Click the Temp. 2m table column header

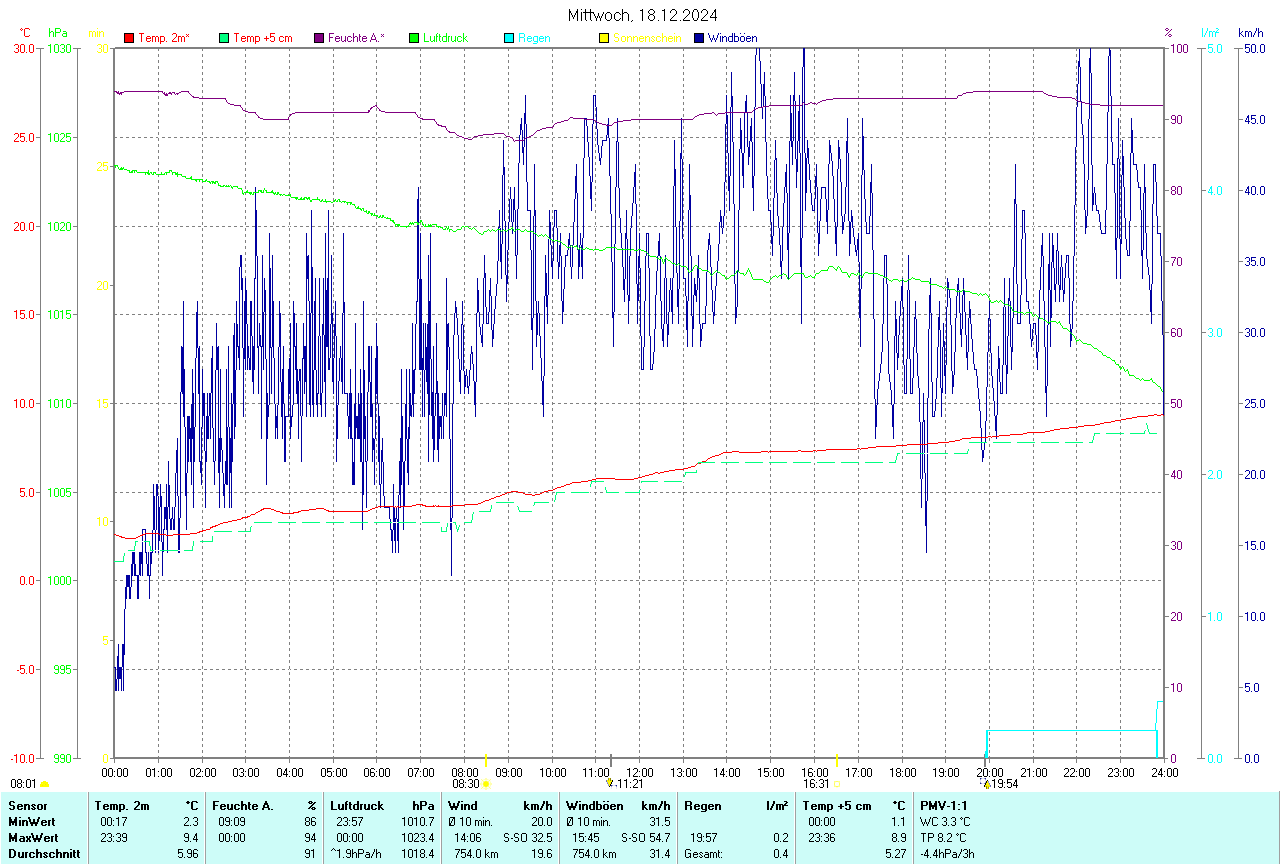[x=122, y=805]
